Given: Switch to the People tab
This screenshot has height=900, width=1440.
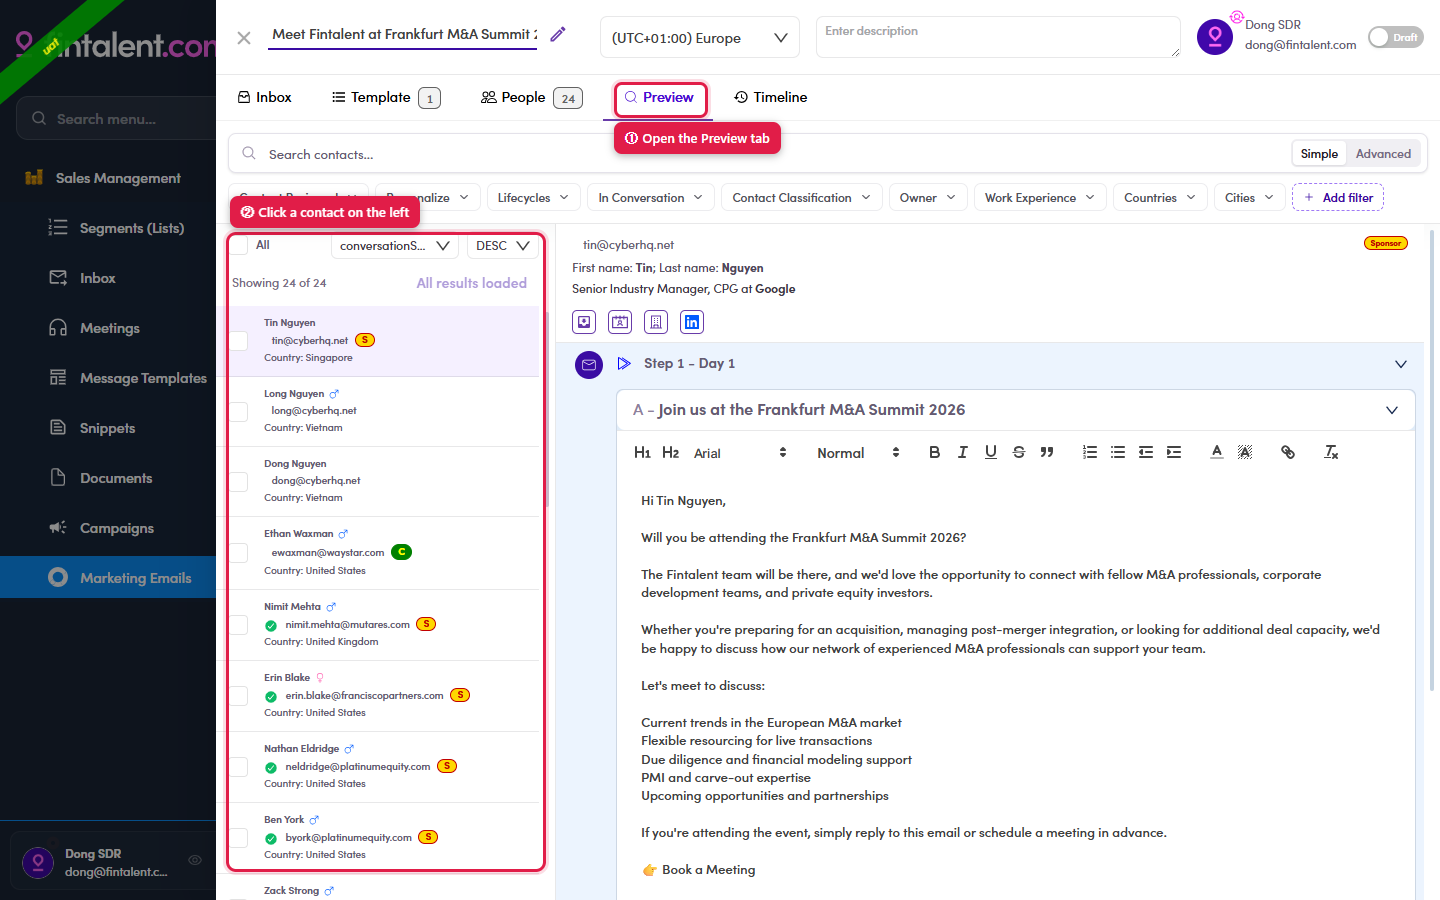Looking at the screenshot, I should (x=531, y=97).
